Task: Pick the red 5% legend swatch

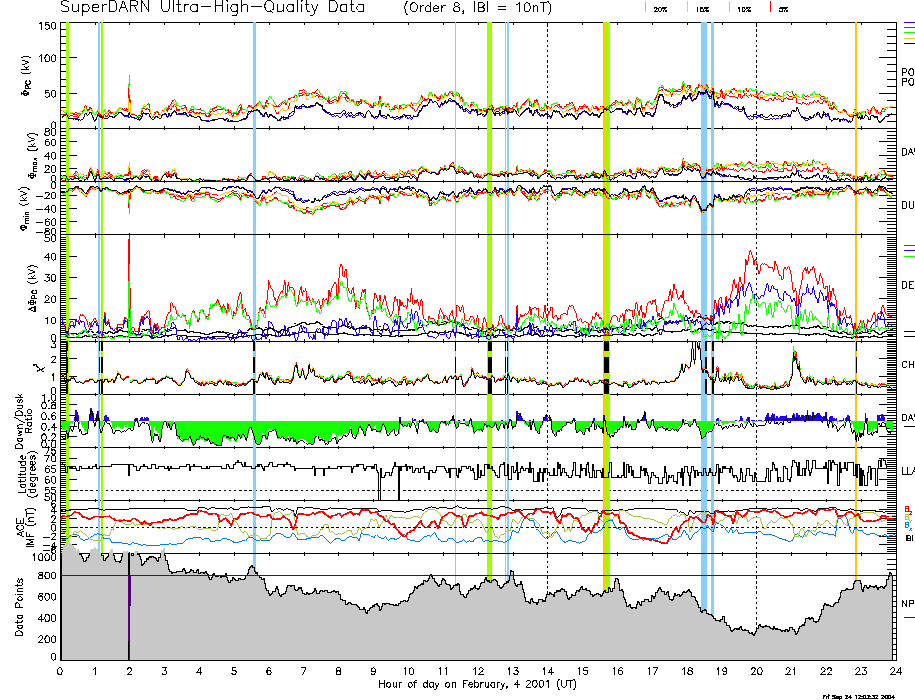Action: click(769, 7)
